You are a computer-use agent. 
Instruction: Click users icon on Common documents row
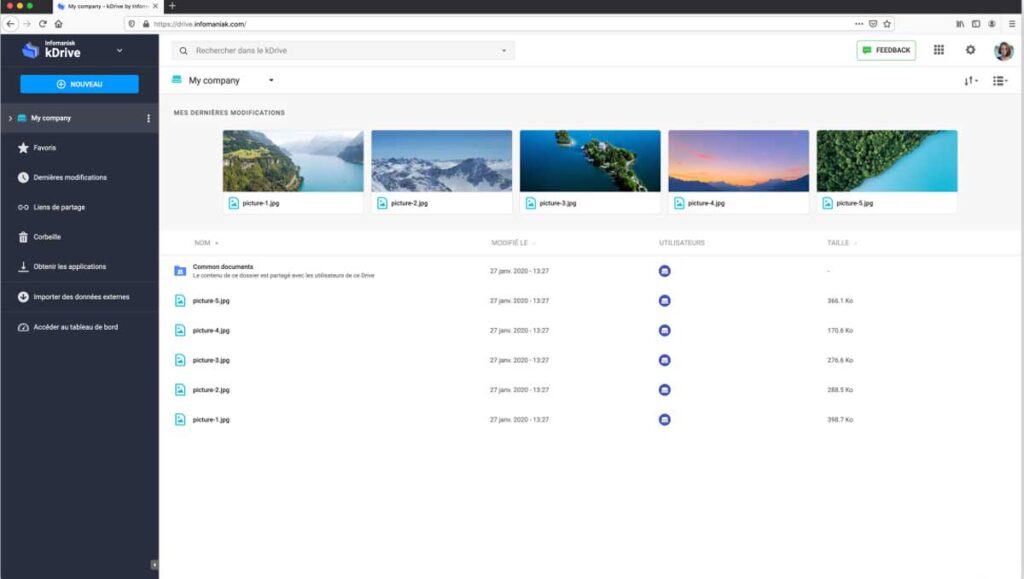click(x=664, y=271)
